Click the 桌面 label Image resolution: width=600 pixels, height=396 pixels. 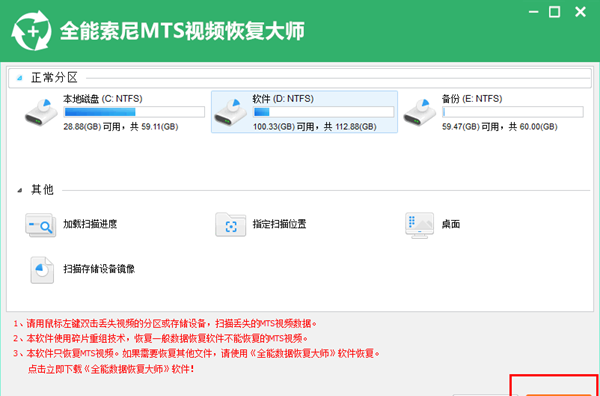(451, 224)
